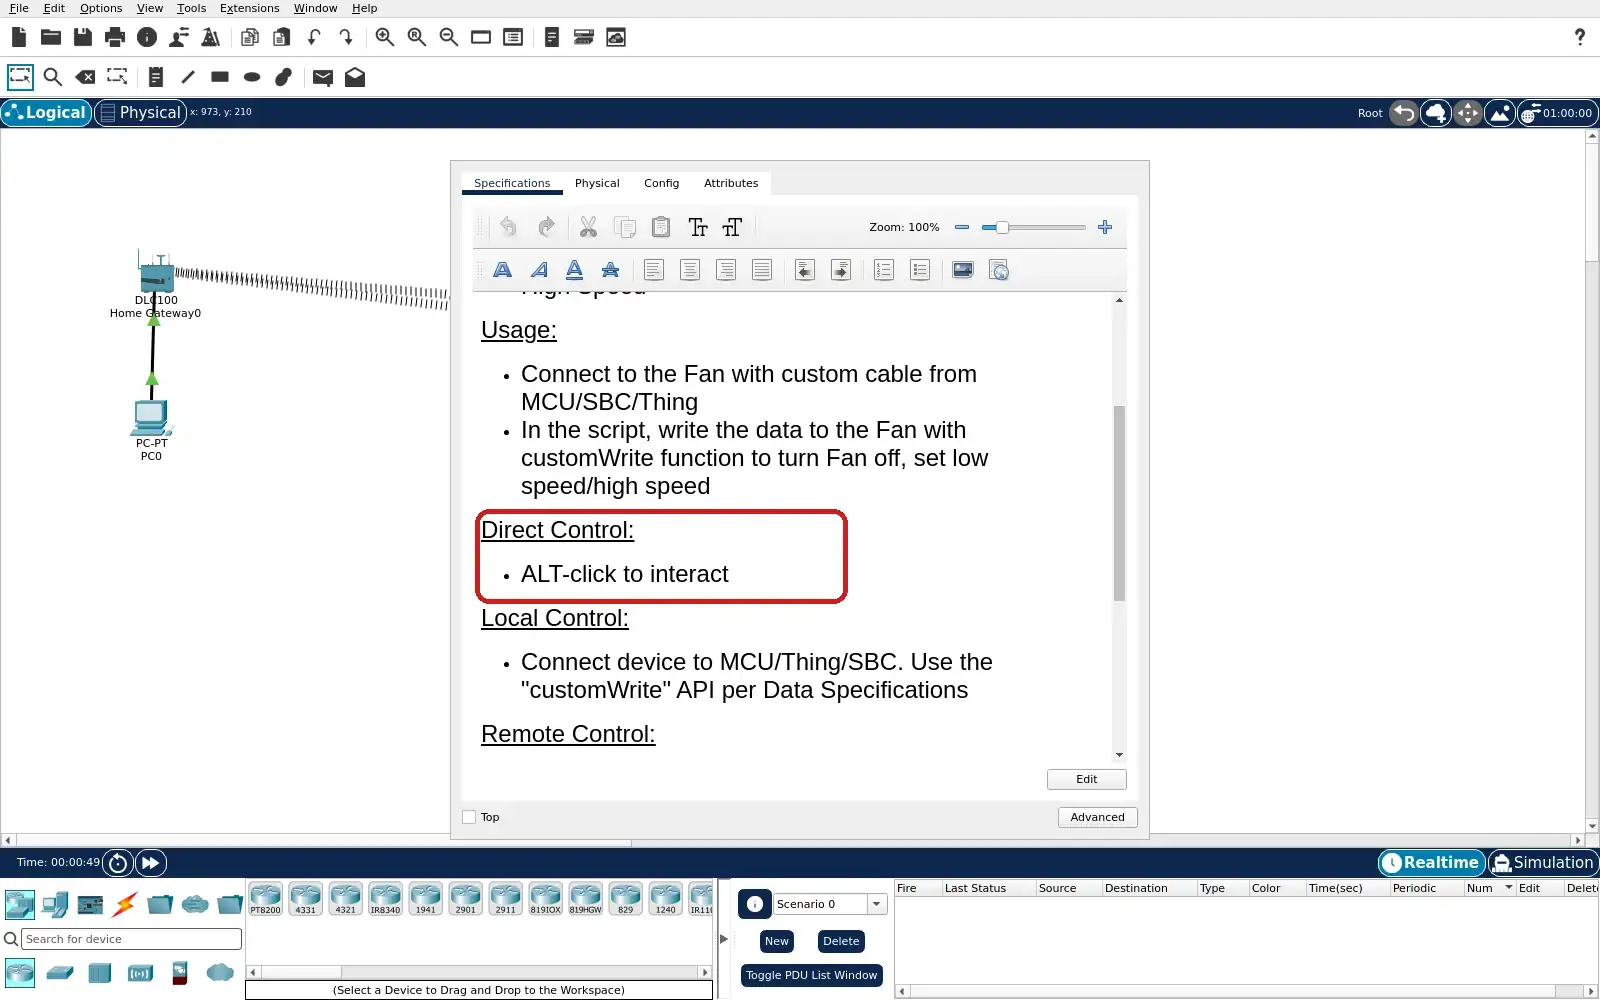1600x1000 pixels.
Task: Open the Extensions menu
Action: (249, 8)
